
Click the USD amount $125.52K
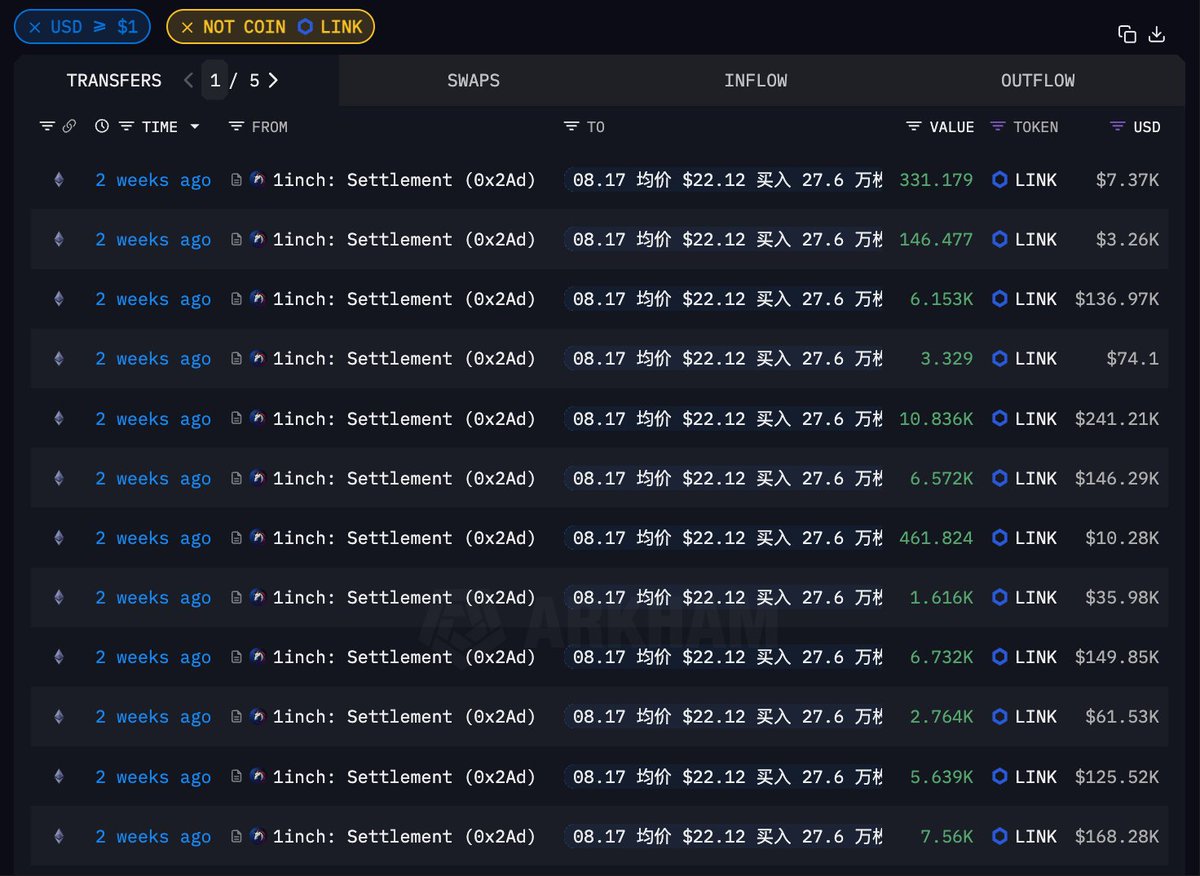point(1117,776)
